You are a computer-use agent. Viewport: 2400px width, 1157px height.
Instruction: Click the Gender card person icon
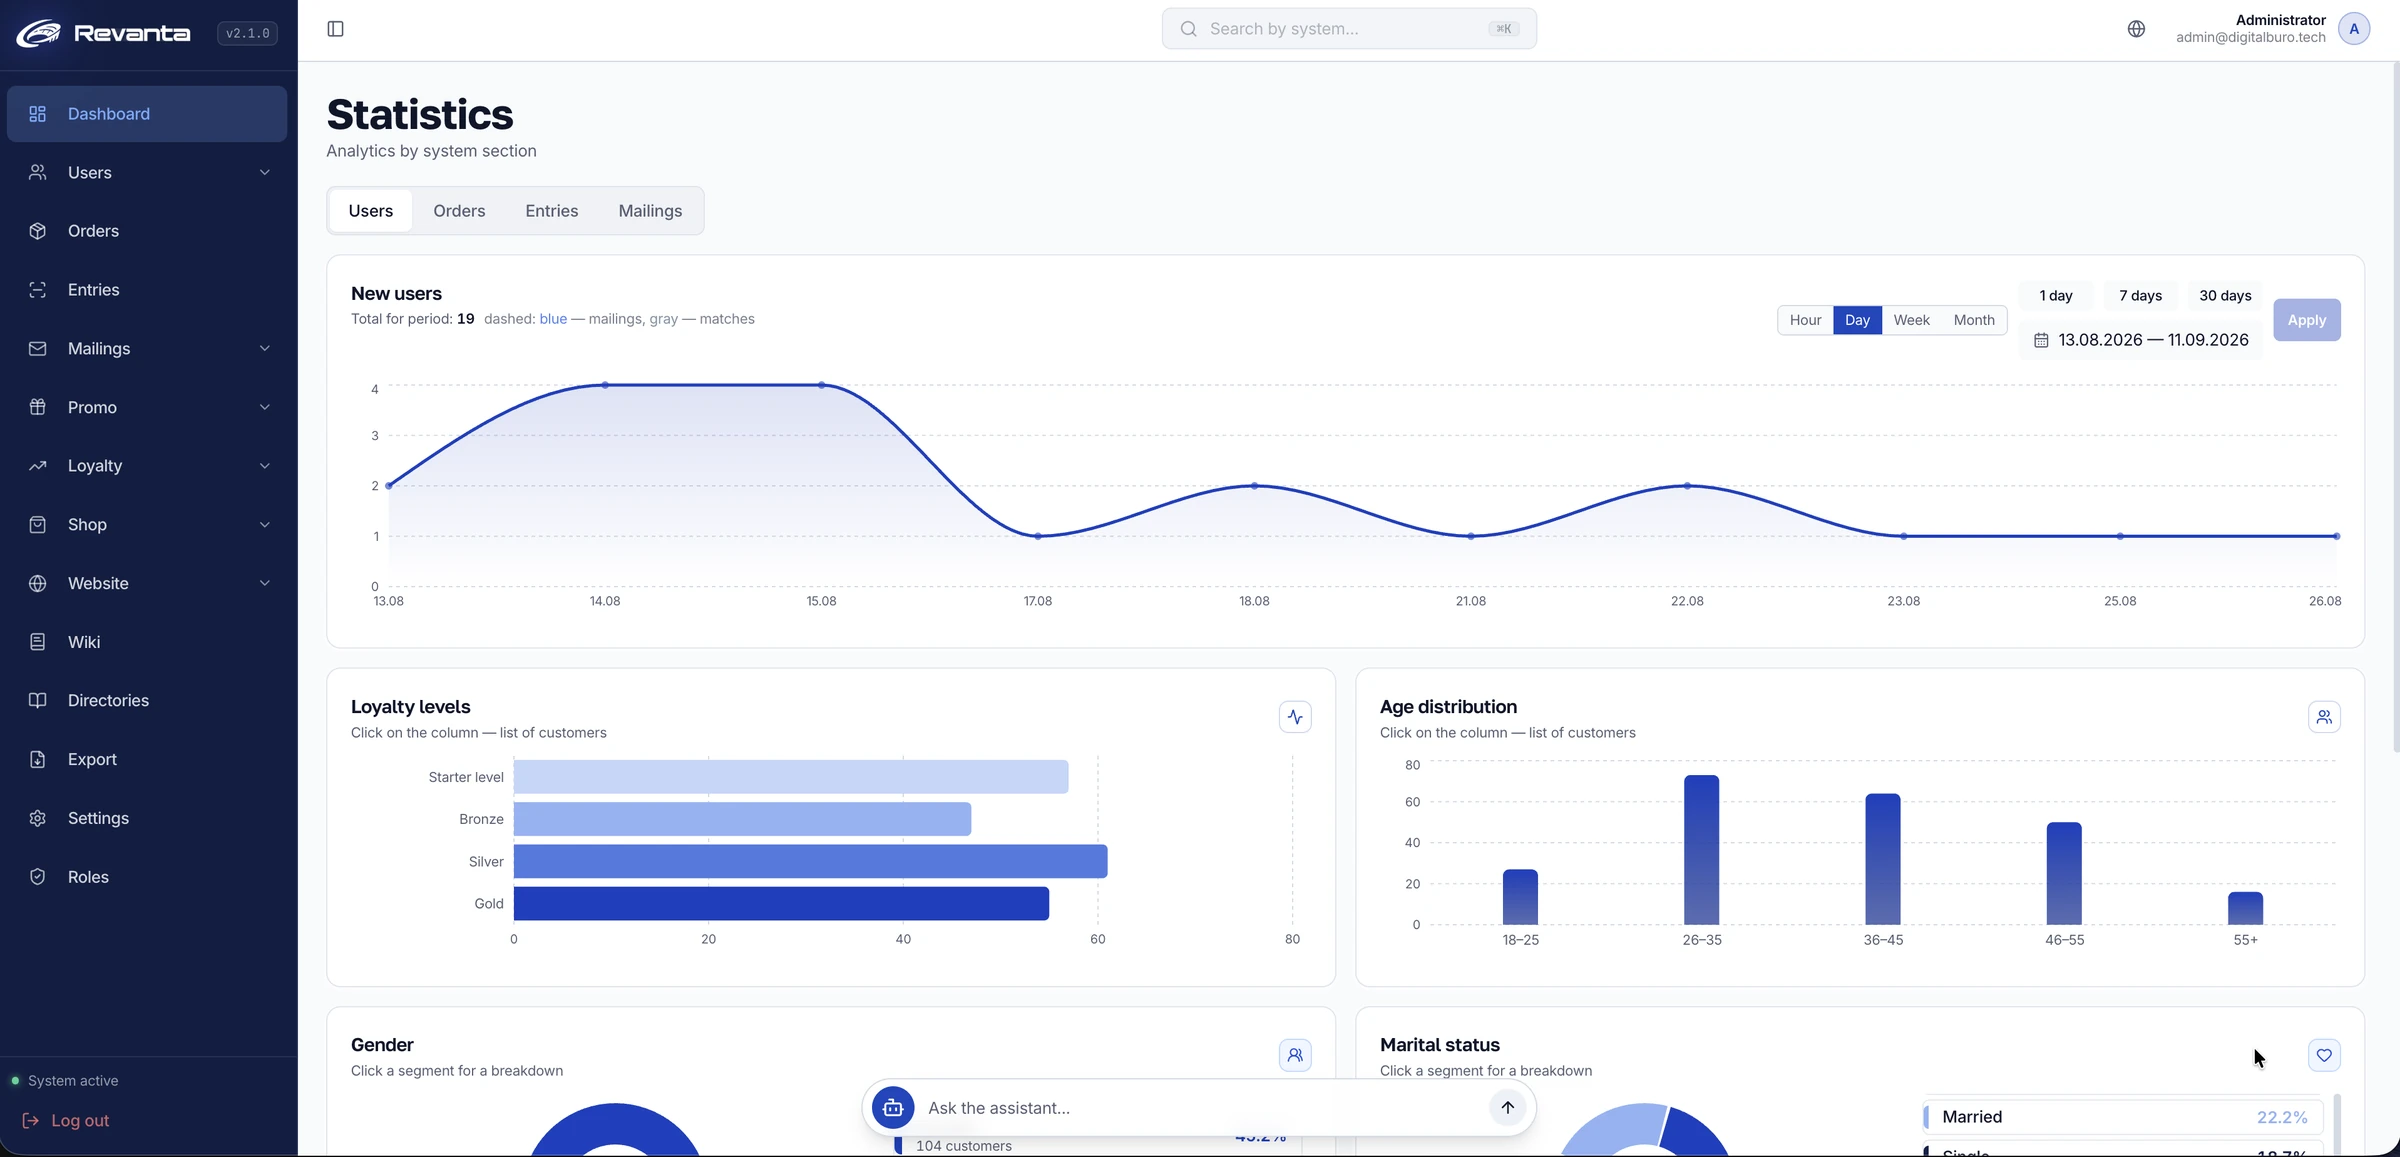click(1295, 1055)
